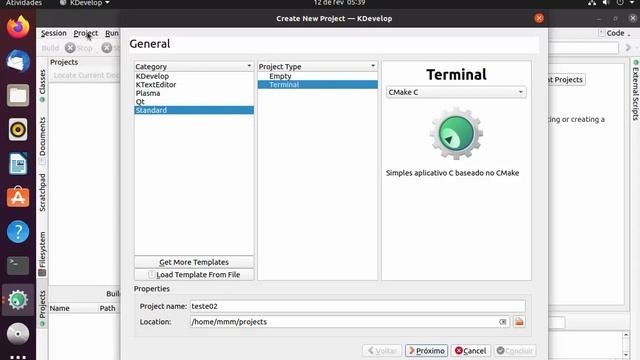Screen dimensions: 640x360
Task: Open the network status tray icon
Action: click(592, 3)
